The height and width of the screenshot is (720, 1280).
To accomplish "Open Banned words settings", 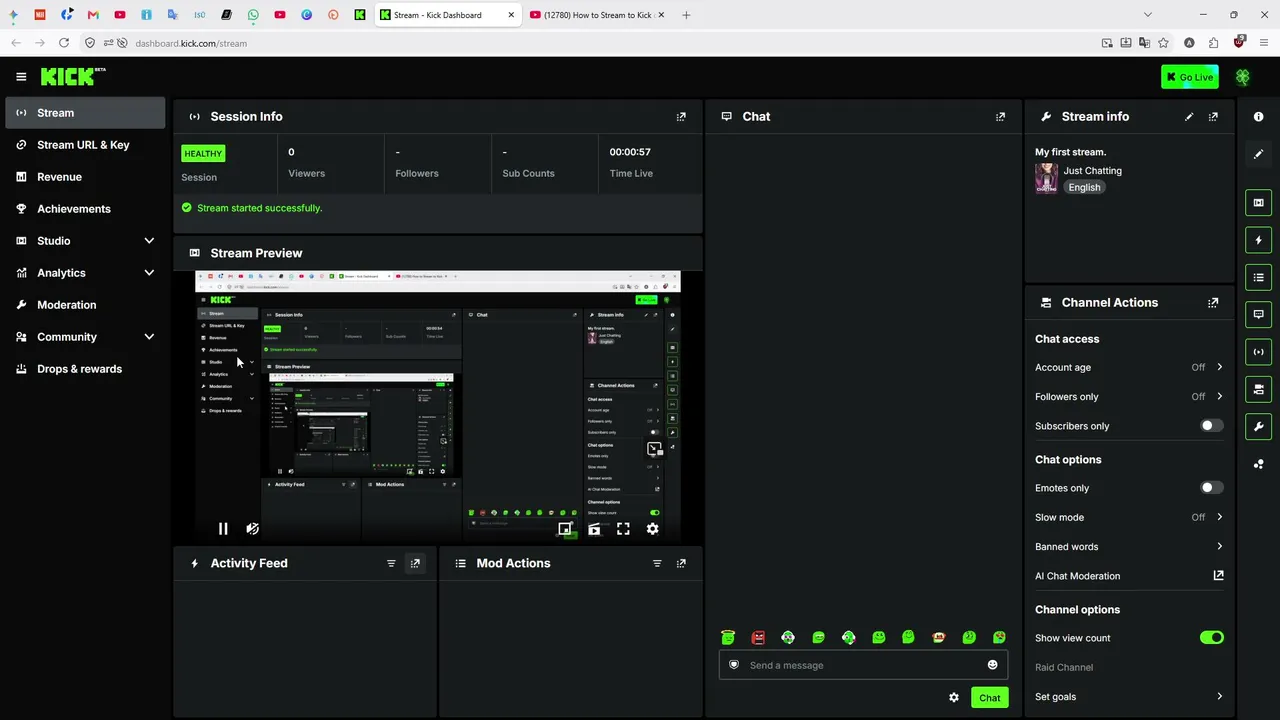I will [x=1129, y=547].
